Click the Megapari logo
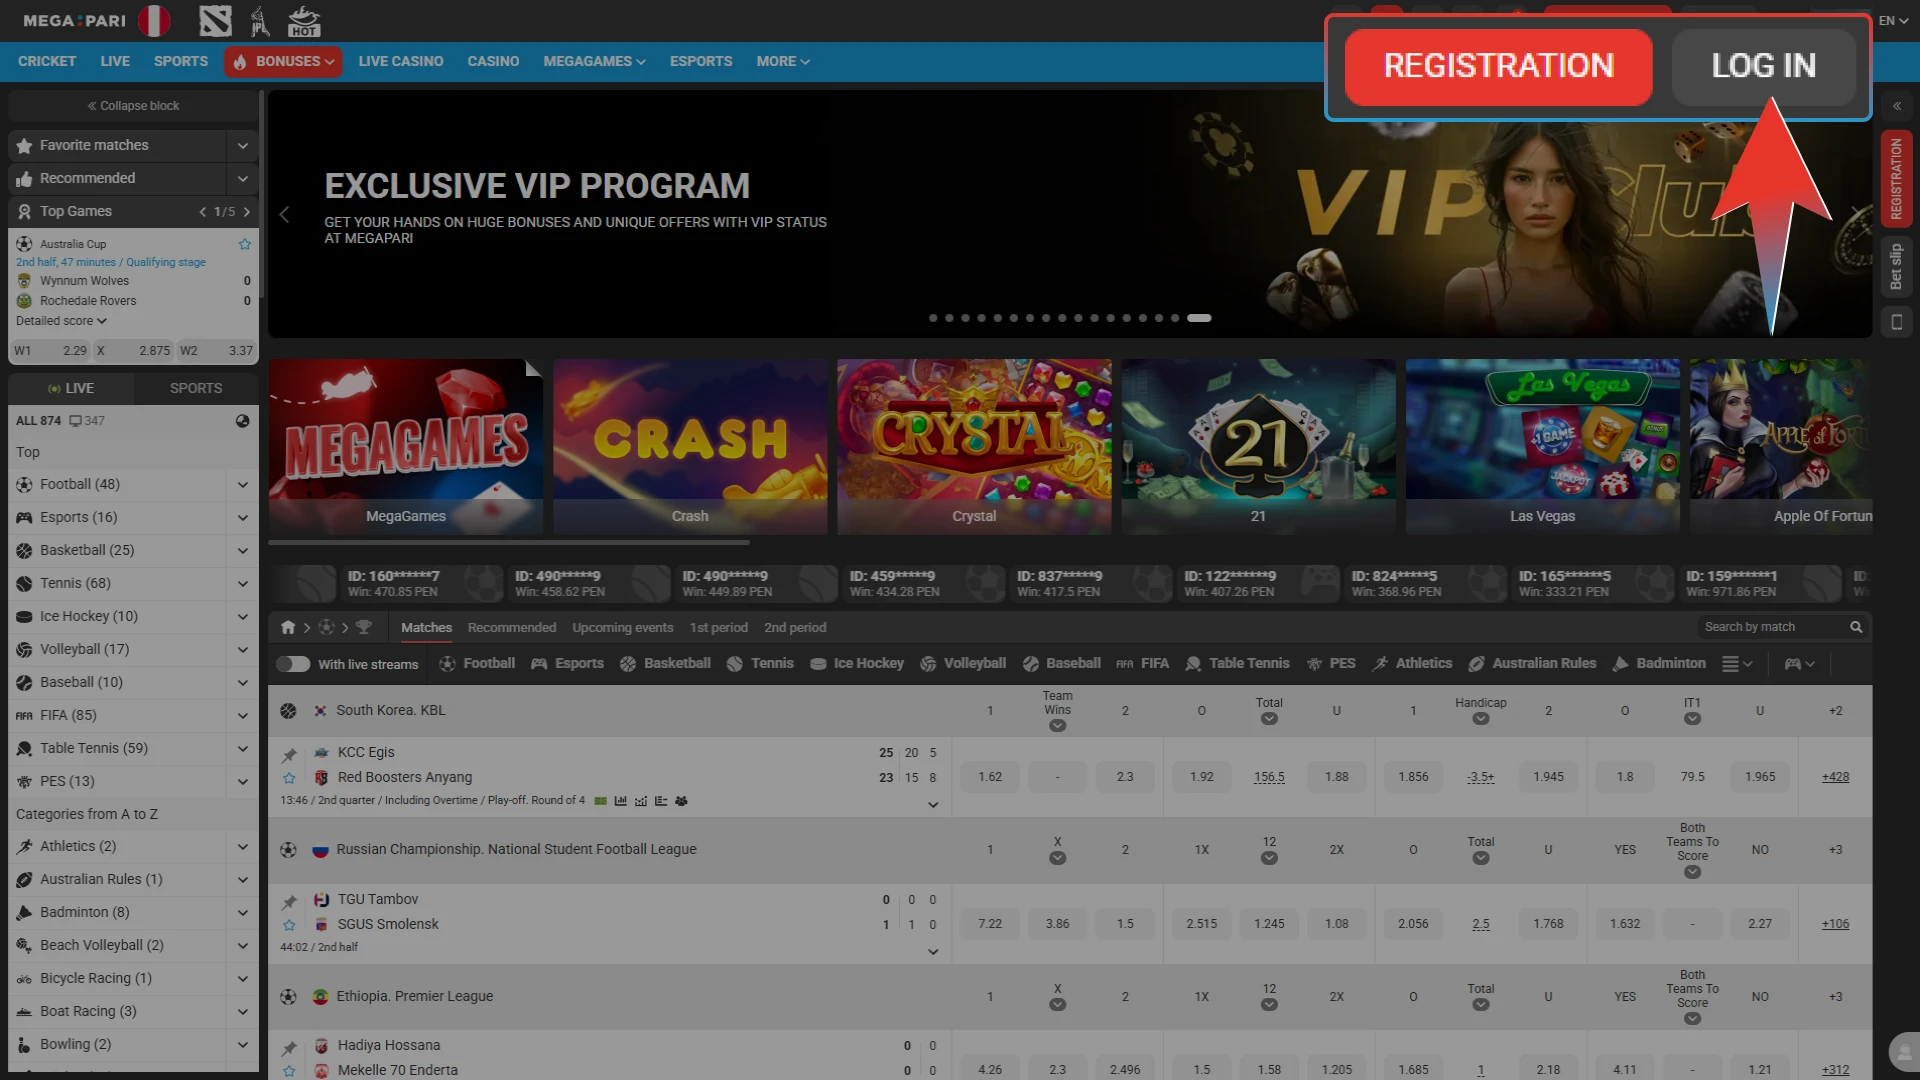 [x=74, y=20]
